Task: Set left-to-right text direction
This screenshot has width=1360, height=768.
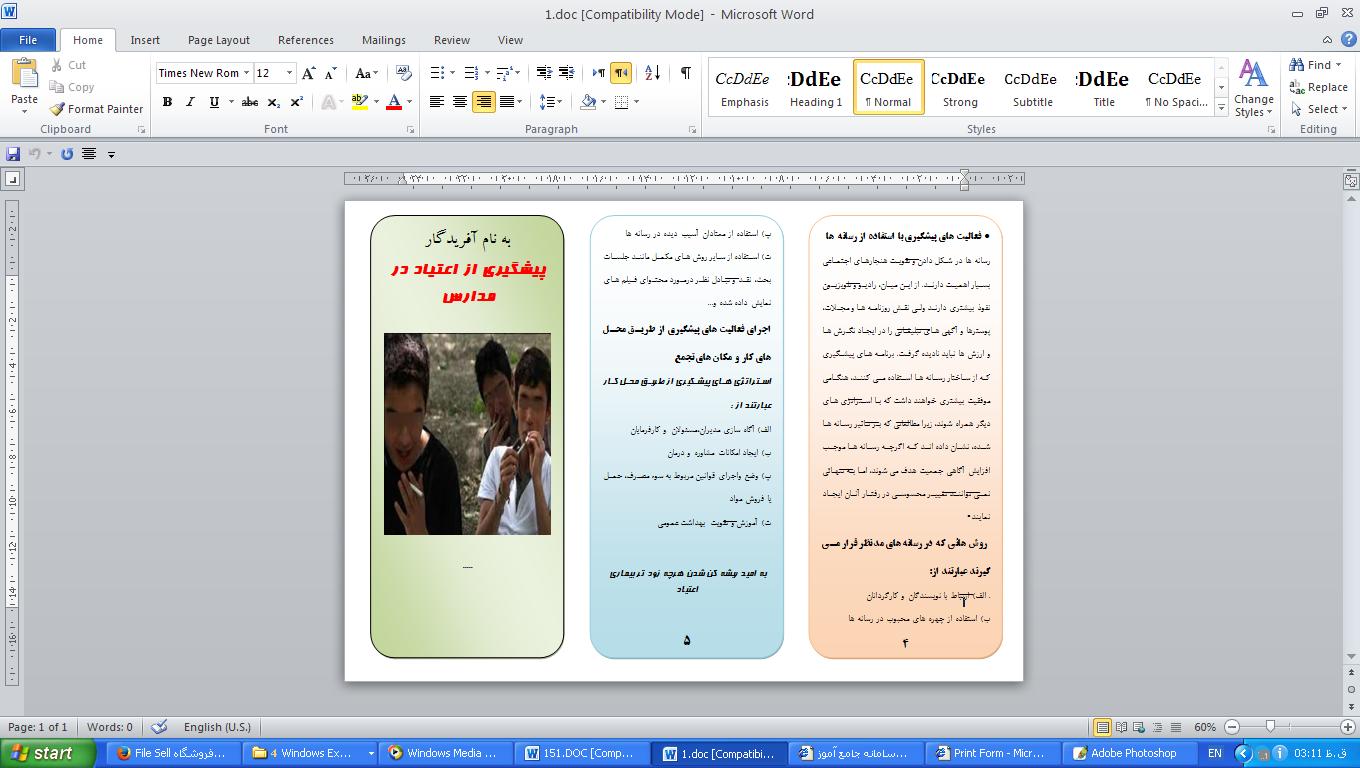Action: tap(599, 73)
